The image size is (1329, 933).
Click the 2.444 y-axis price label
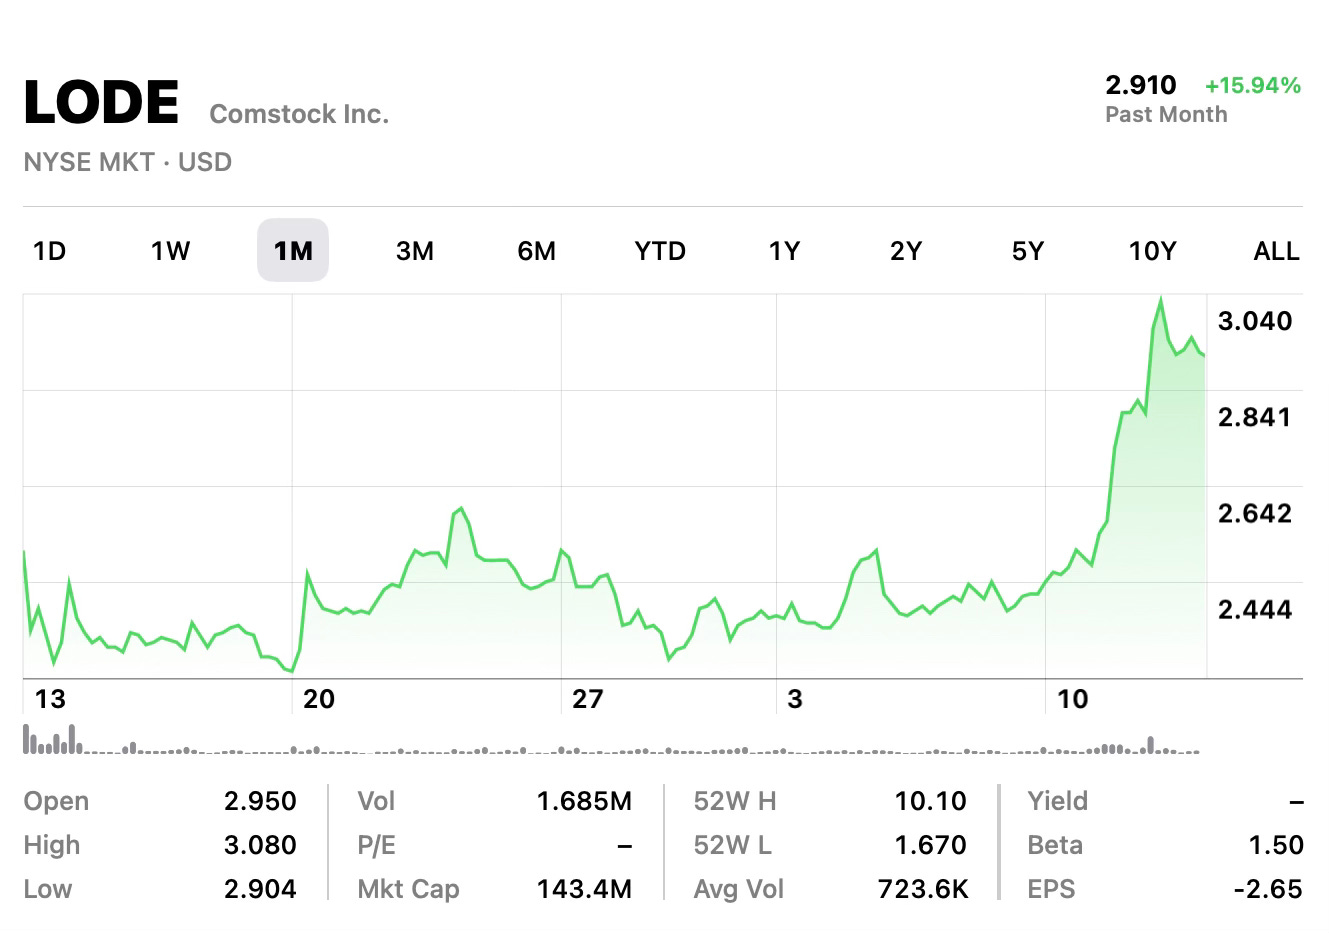[1255, 609]
